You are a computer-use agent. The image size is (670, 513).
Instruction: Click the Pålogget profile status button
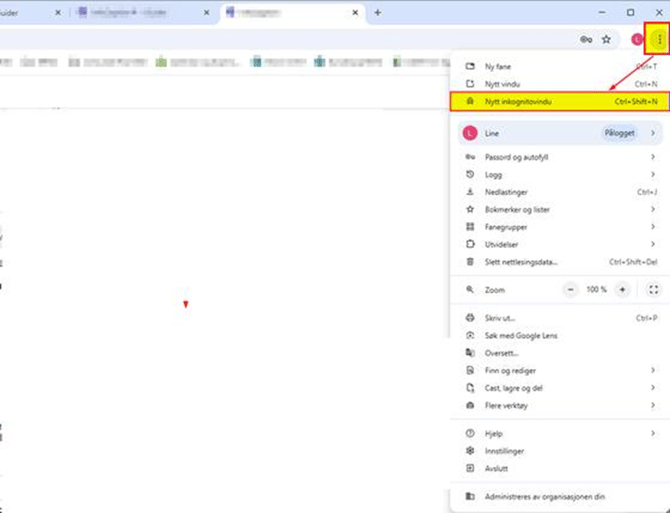pos(619,133)
